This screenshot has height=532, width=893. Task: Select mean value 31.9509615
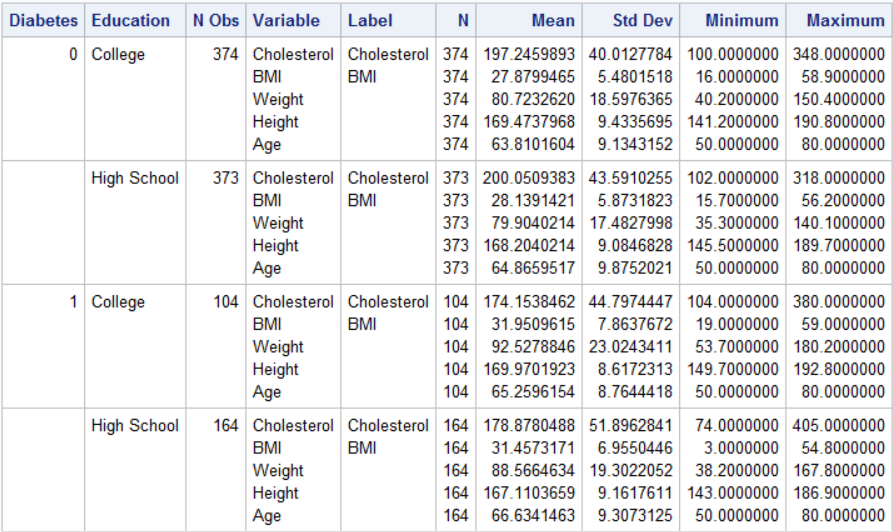coord(533,324)
